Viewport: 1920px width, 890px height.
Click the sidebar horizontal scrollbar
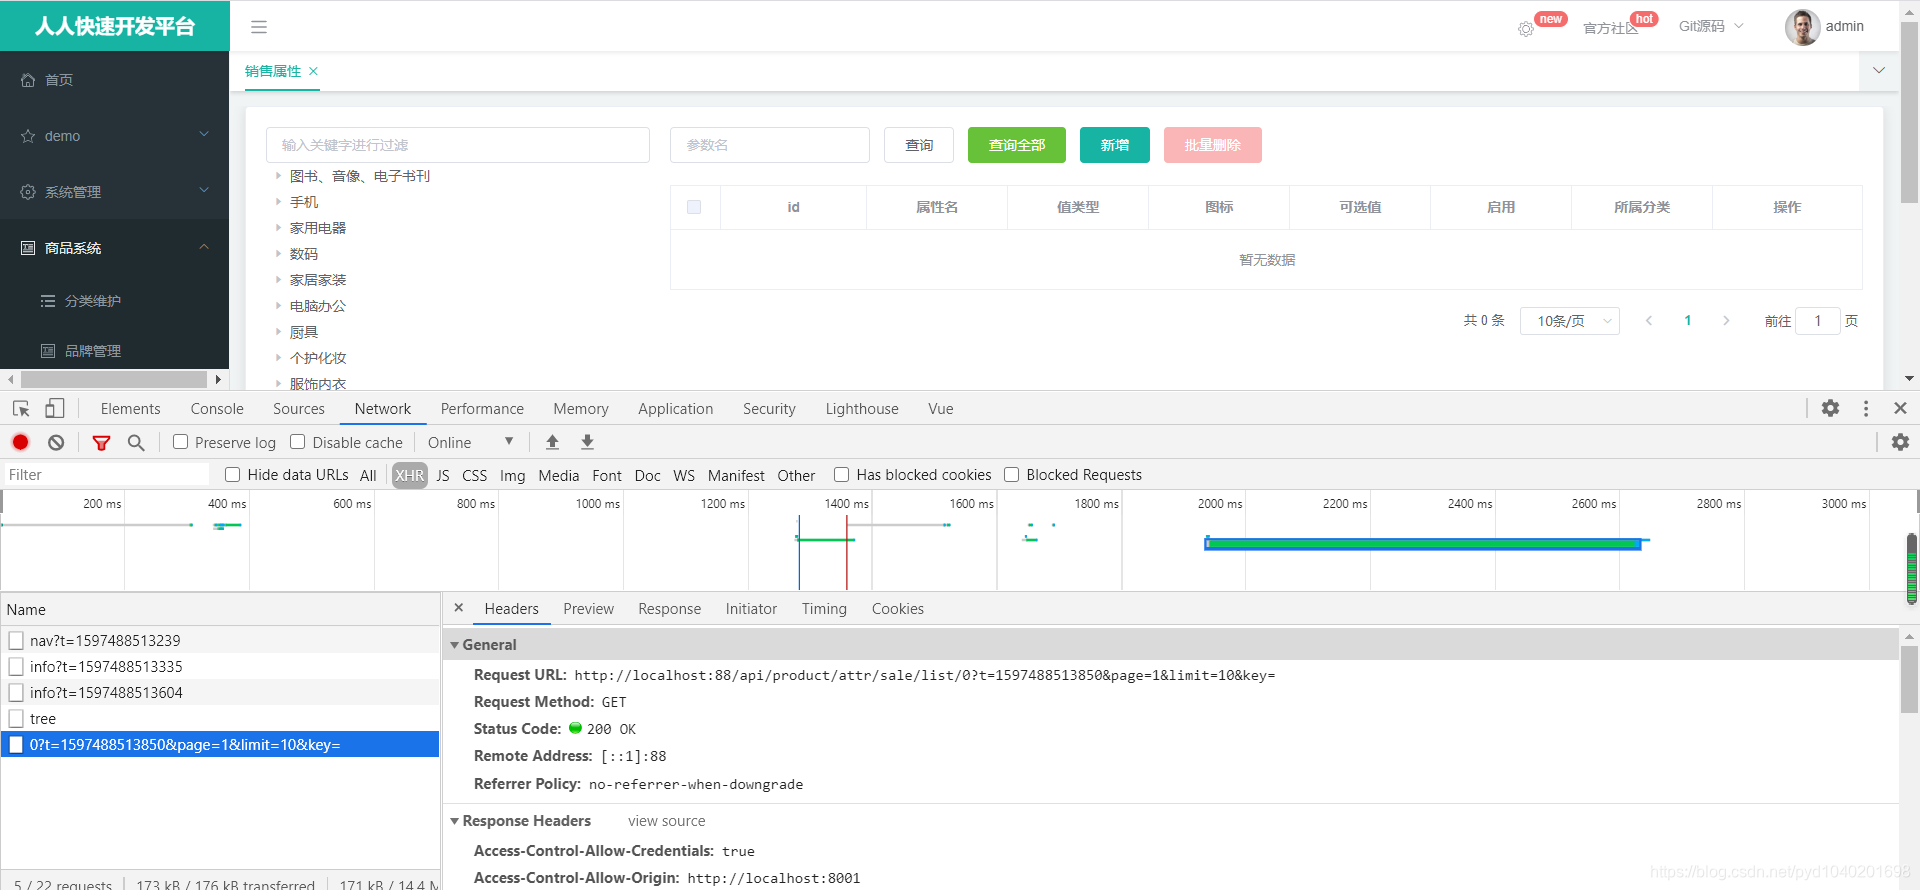coord(114,379)
